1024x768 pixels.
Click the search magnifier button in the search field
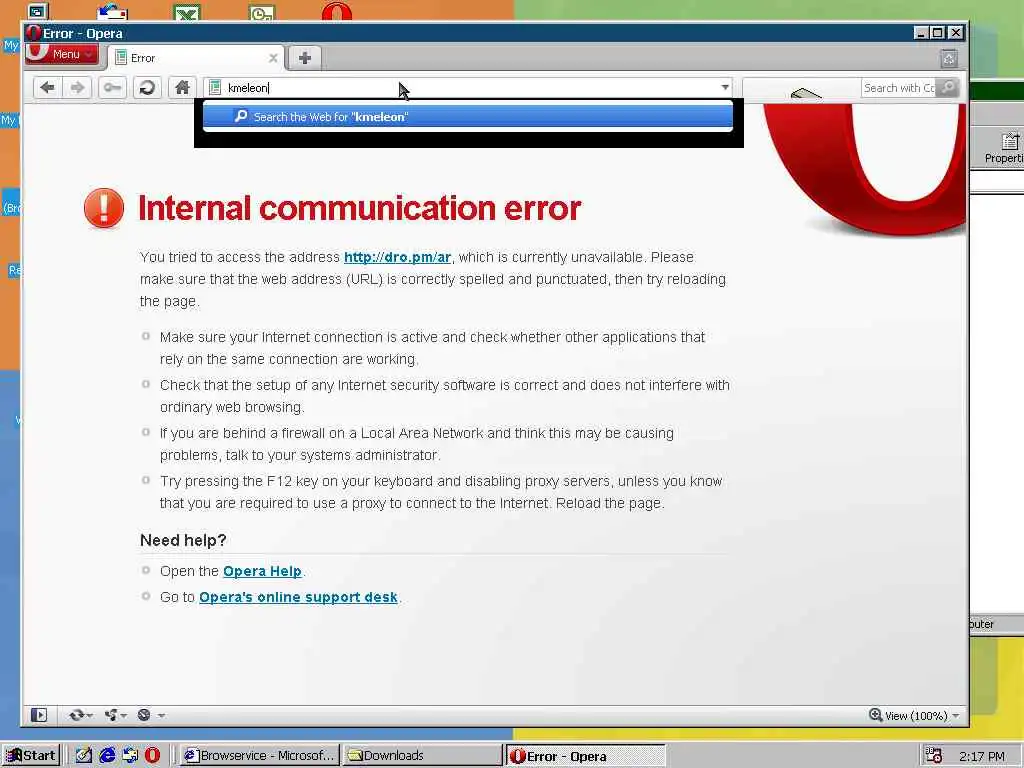(x=948, y=88)
